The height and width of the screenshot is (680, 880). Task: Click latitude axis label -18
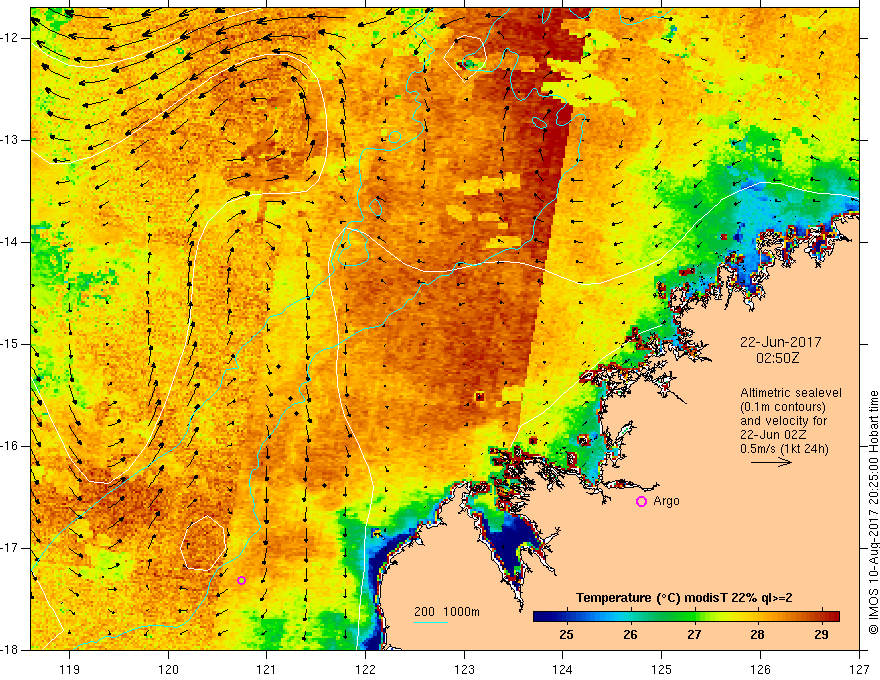coord(10,650)
